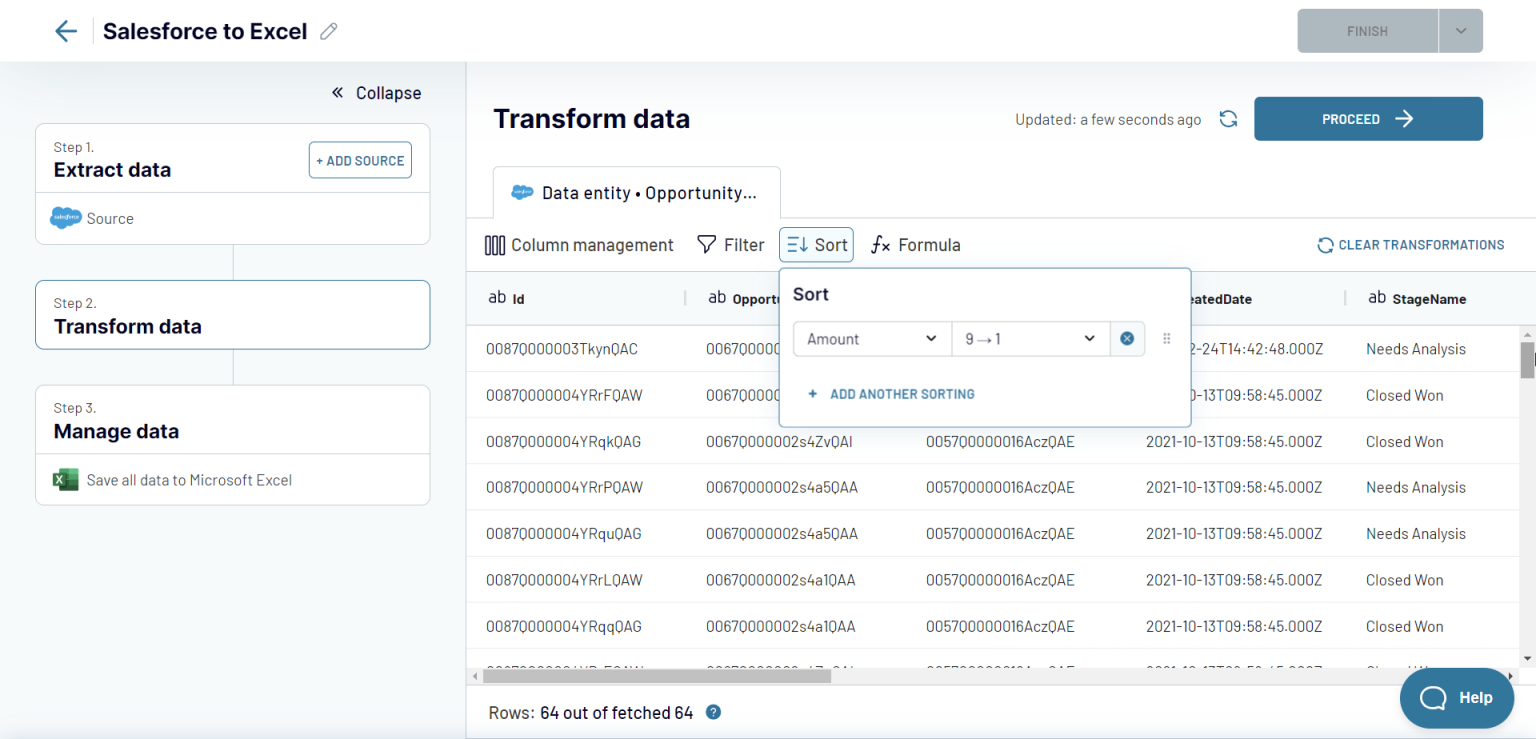
Task: Click Add Another Sorting
Action: point(890,394)
